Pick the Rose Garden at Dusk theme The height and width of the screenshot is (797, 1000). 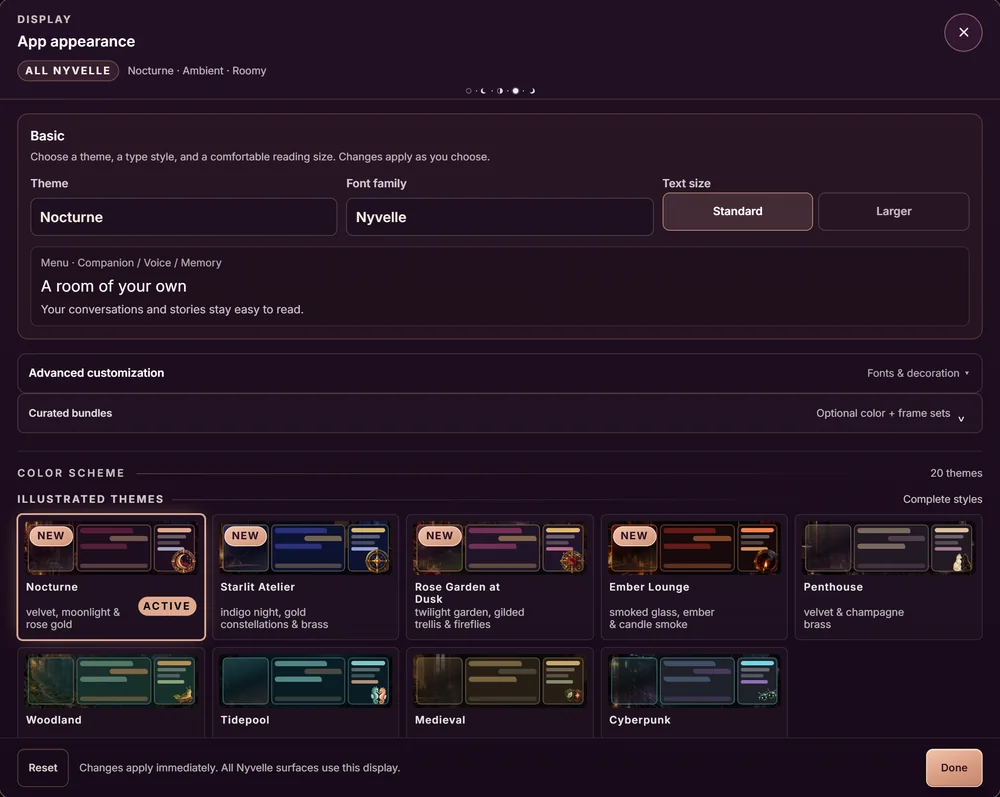(x=500, y=577)
